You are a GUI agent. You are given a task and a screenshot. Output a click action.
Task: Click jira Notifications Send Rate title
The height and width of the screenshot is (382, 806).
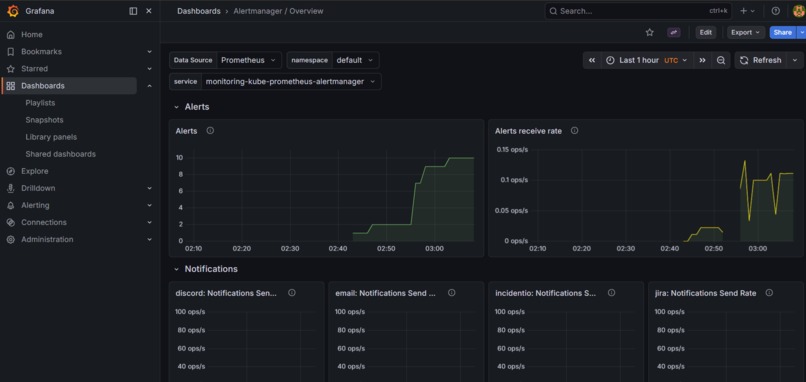(x=705, y=293)
